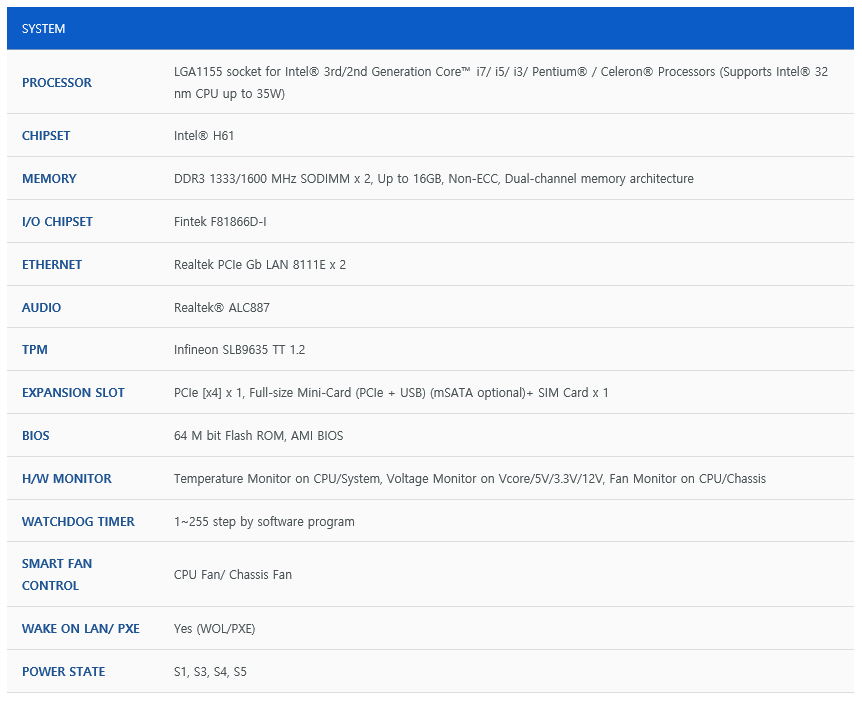Select the WATCHDOG TIMER label
The image size is (862, 702).
[78, 522]
